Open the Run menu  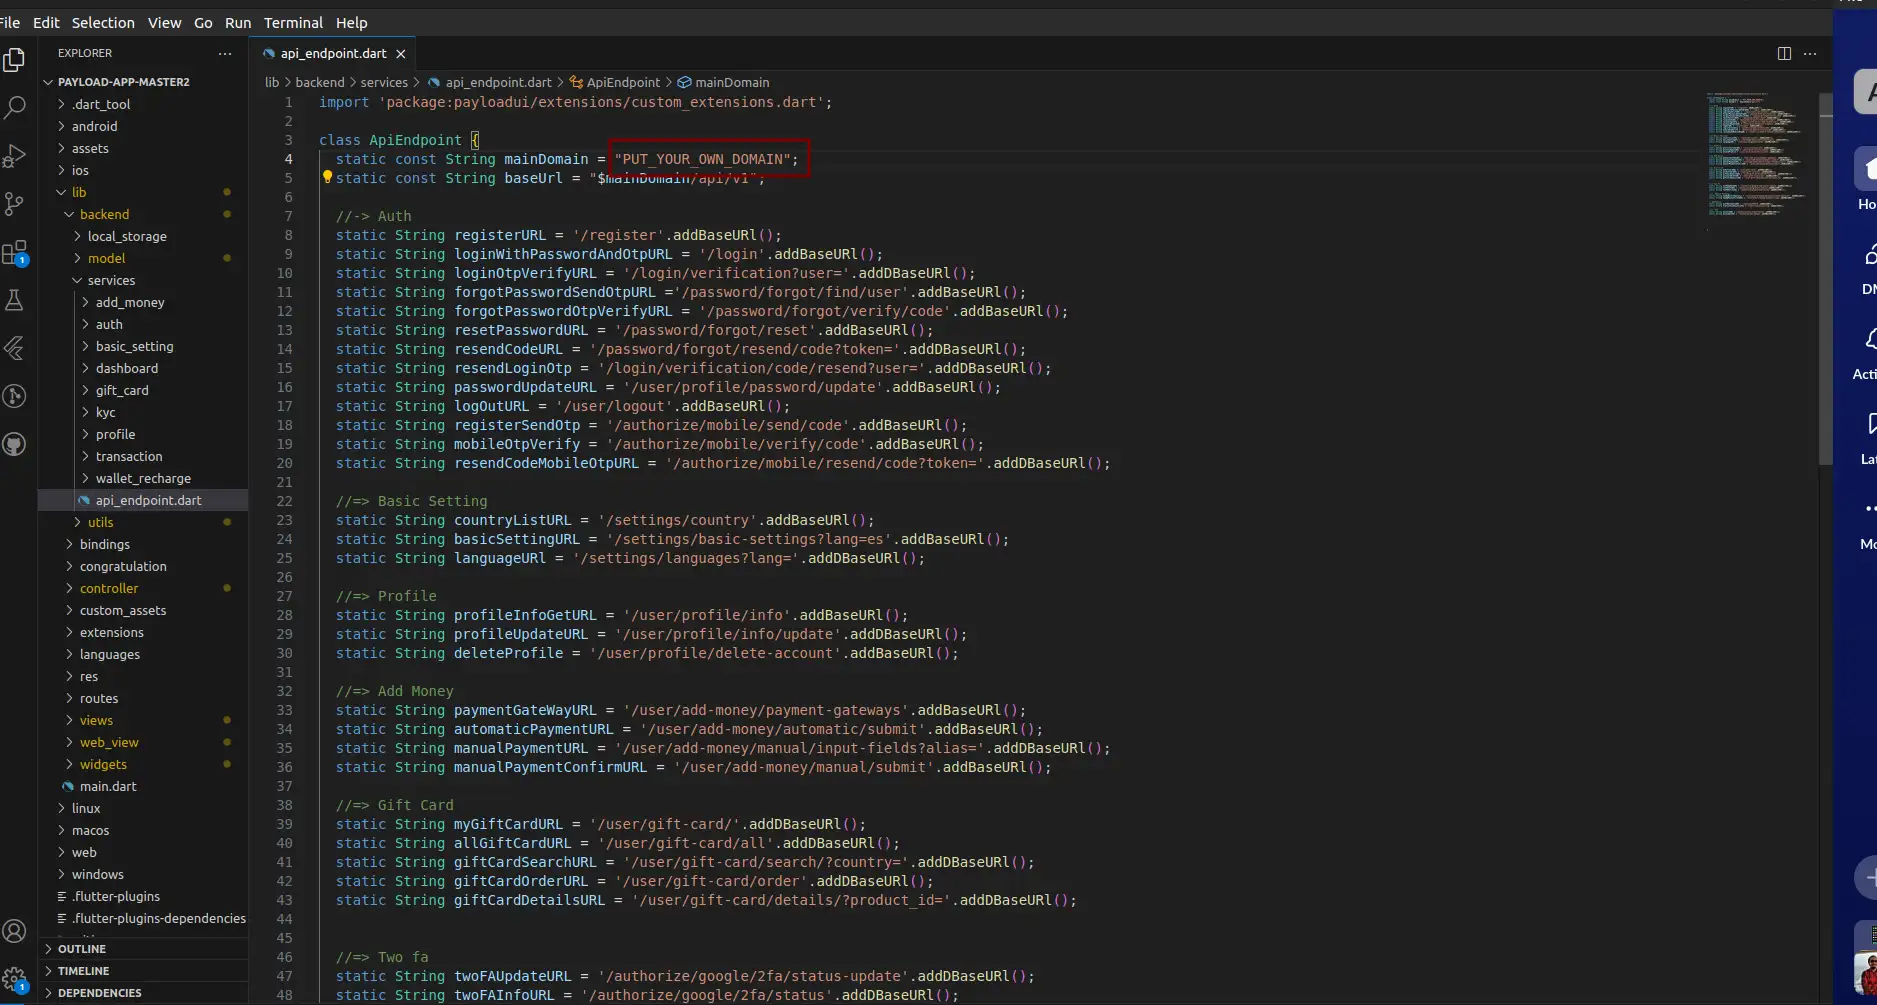[238, 22]
